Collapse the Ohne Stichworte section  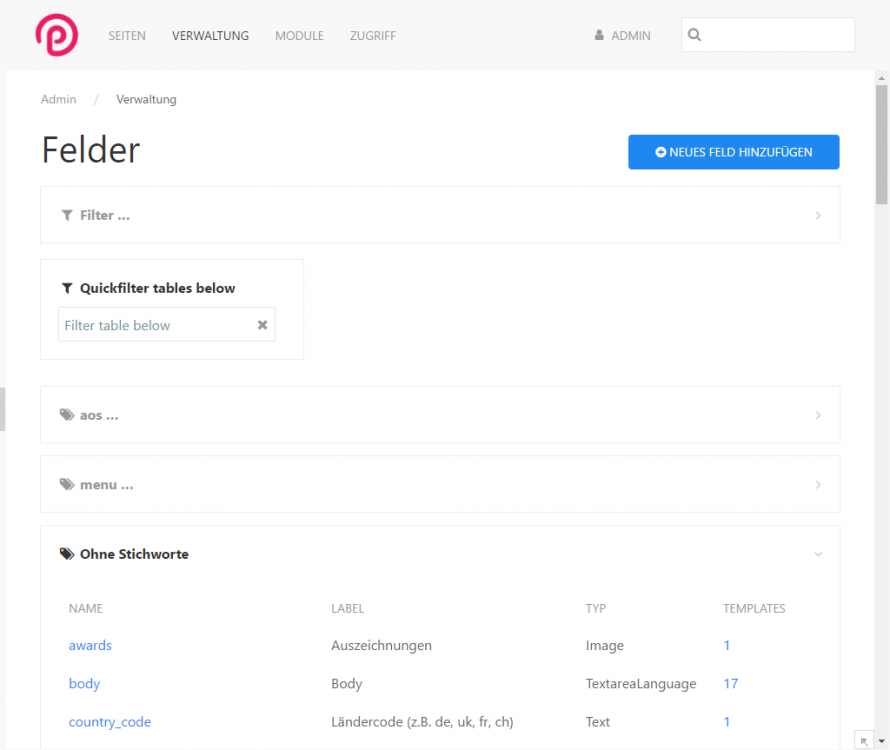(x=817, y=553)
